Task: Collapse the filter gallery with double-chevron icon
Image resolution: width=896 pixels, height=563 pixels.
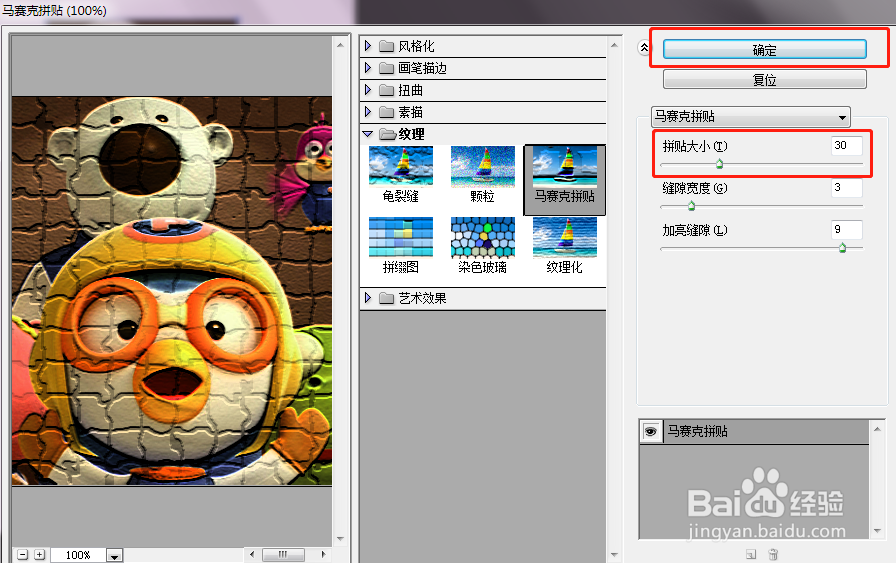Action: click(644, 48)
